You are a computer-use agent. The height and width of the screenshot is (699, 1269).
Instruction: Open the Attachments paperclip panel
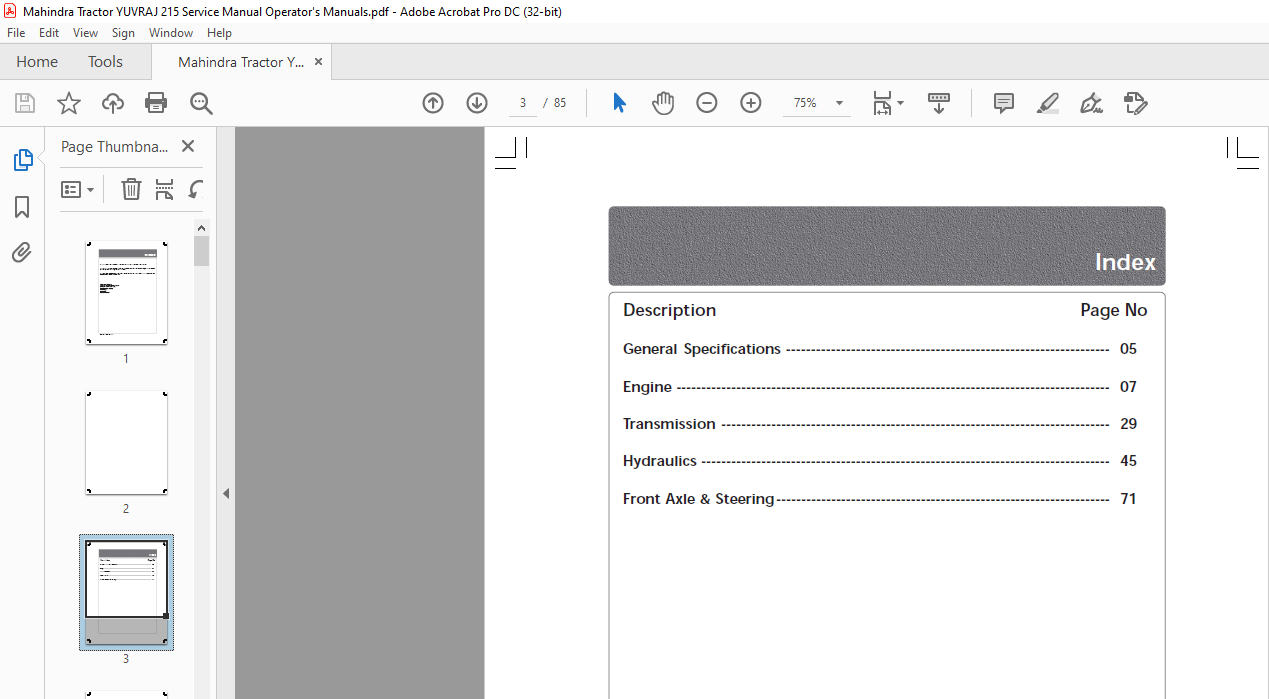click(22, 253)
